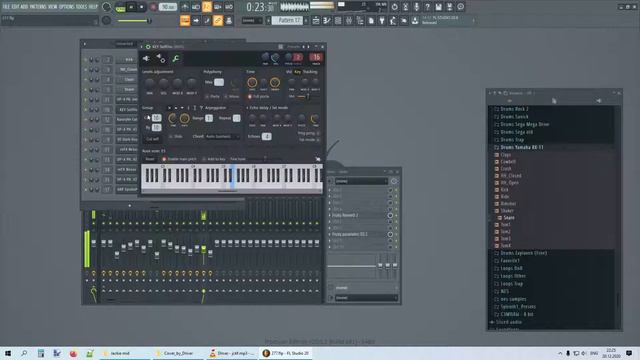Image resolution: width=640 pixels, height=360 pixels.
Task: Click the microphone recording icon in toolbar
Action: pyautogui.click(x=416, y=7)
